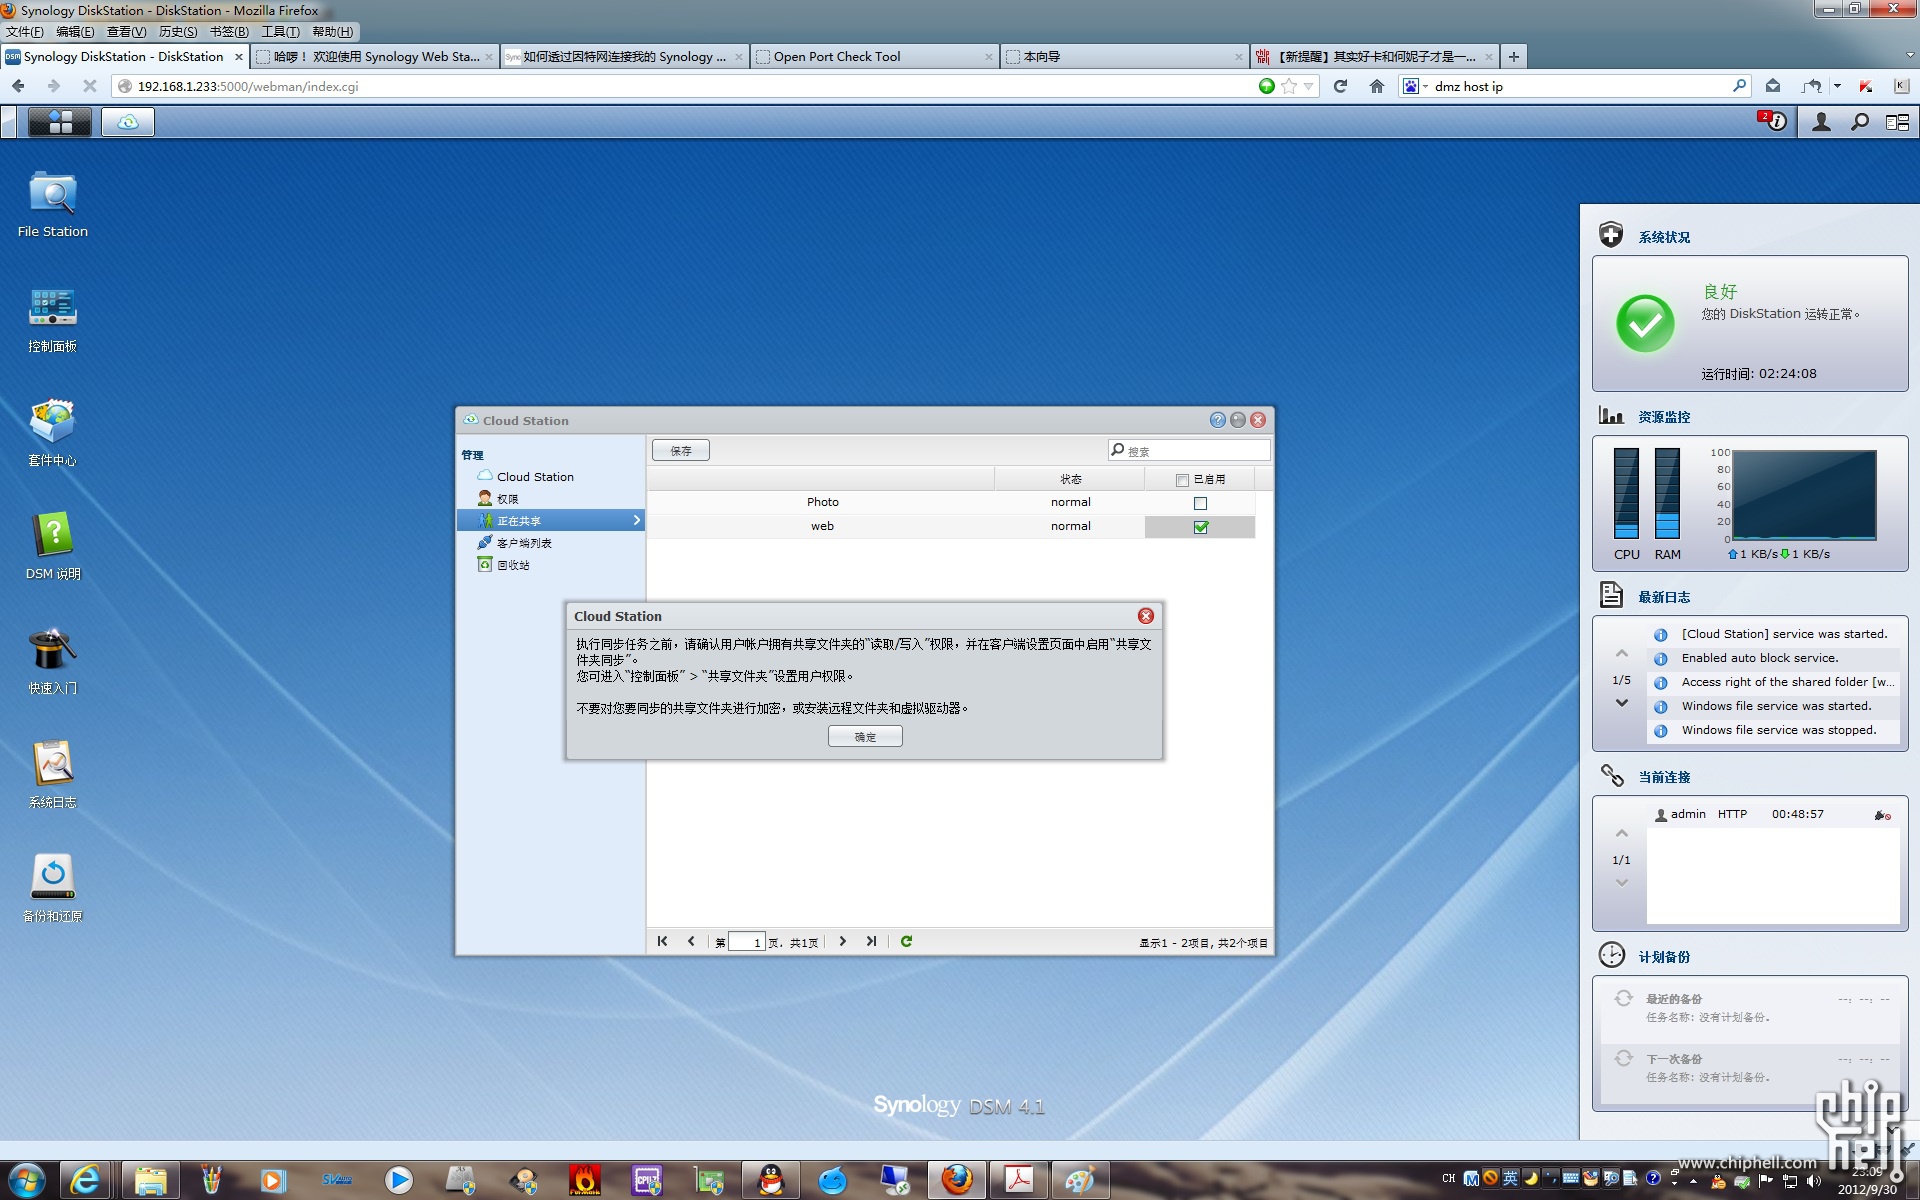Go to previous page in pager
The image size is (1920, 1200).
(x=691, y=941)
